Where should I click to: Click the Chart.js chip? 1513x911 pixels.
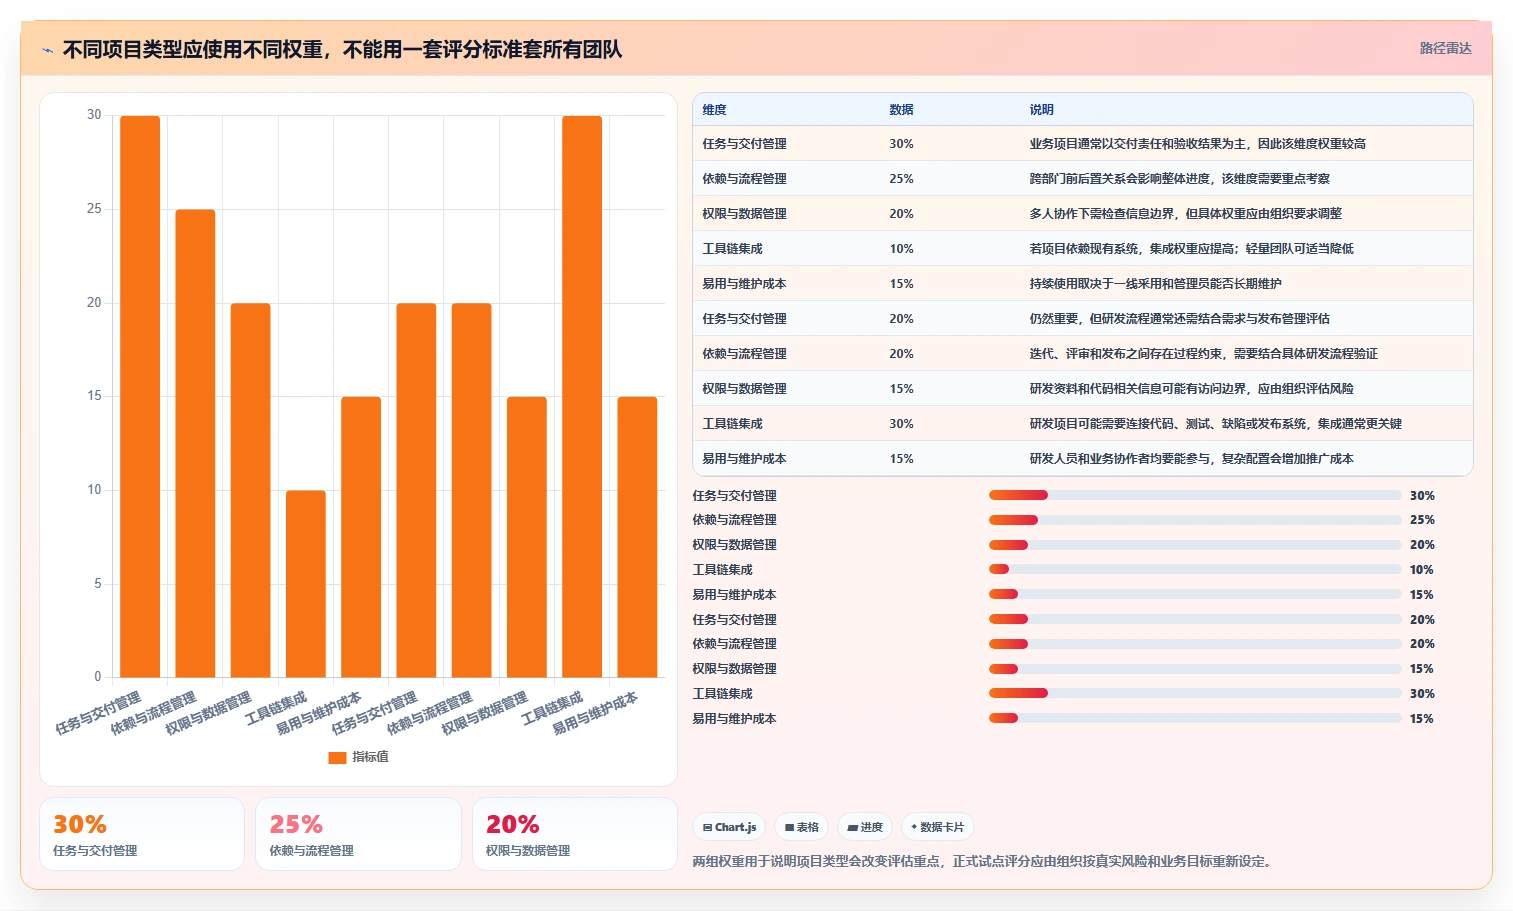(x=729, y=827)
